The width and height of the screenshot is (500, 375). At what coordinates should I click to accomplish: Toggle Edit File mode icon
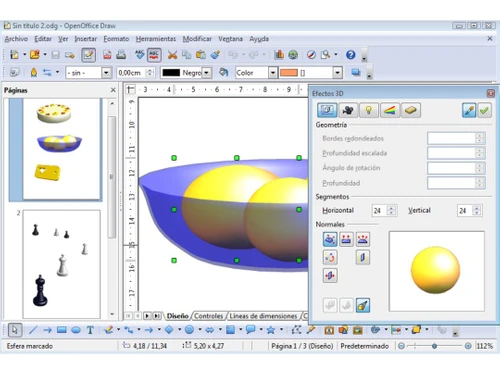(88, 55)
